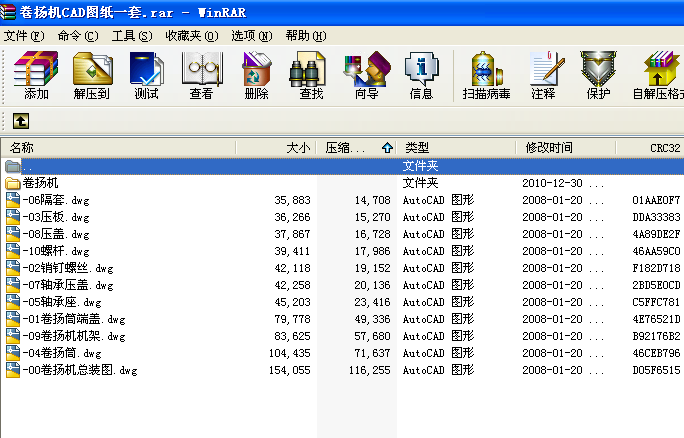This screenshot has height=438, width=684.
Task: Show archive 信息 (Info)
Action: coord(421,75)
